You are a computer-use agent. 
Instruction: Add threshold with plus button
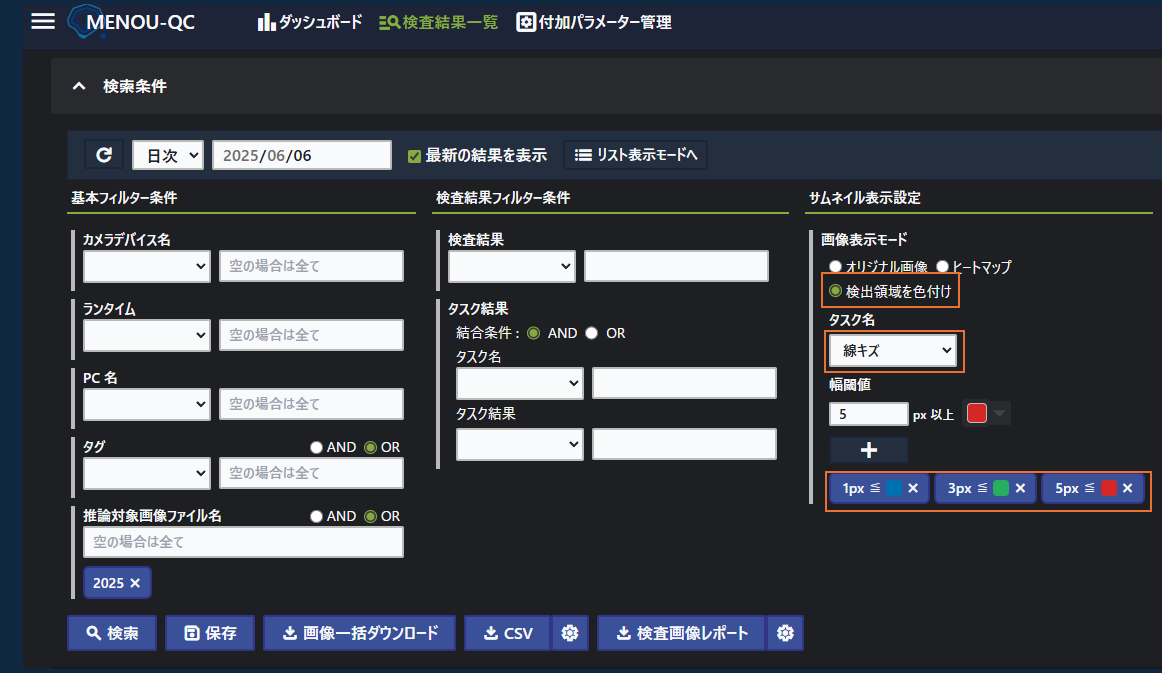[x=869, y=450]
